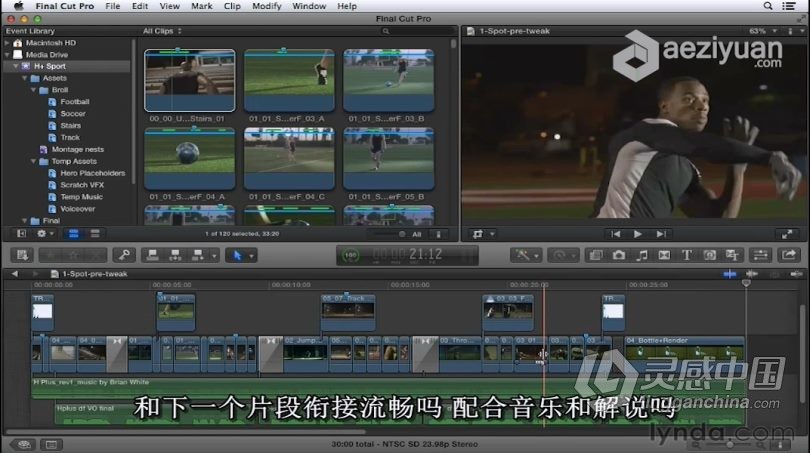Viewport: 810px width, 453px height.
Task: Open Notification Center list icon
Action: tap(789, 6)
